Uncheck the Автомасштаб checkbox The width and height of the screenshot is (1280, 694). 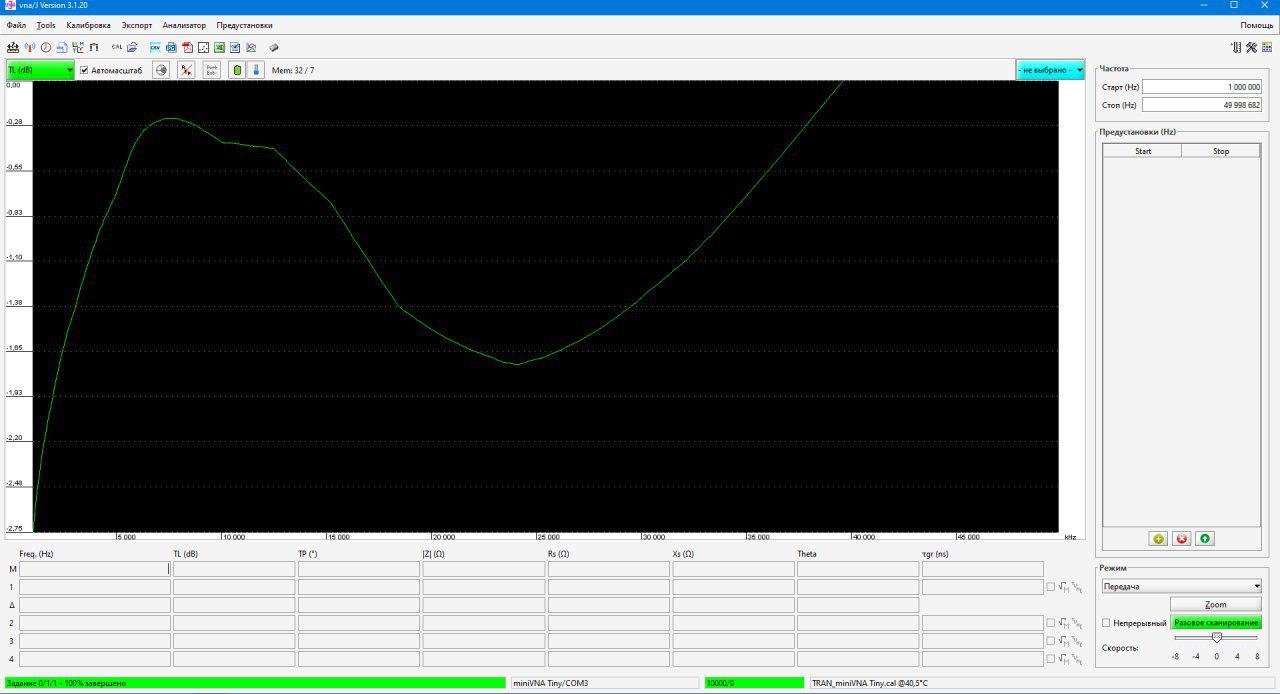click(x=84, y=70)
